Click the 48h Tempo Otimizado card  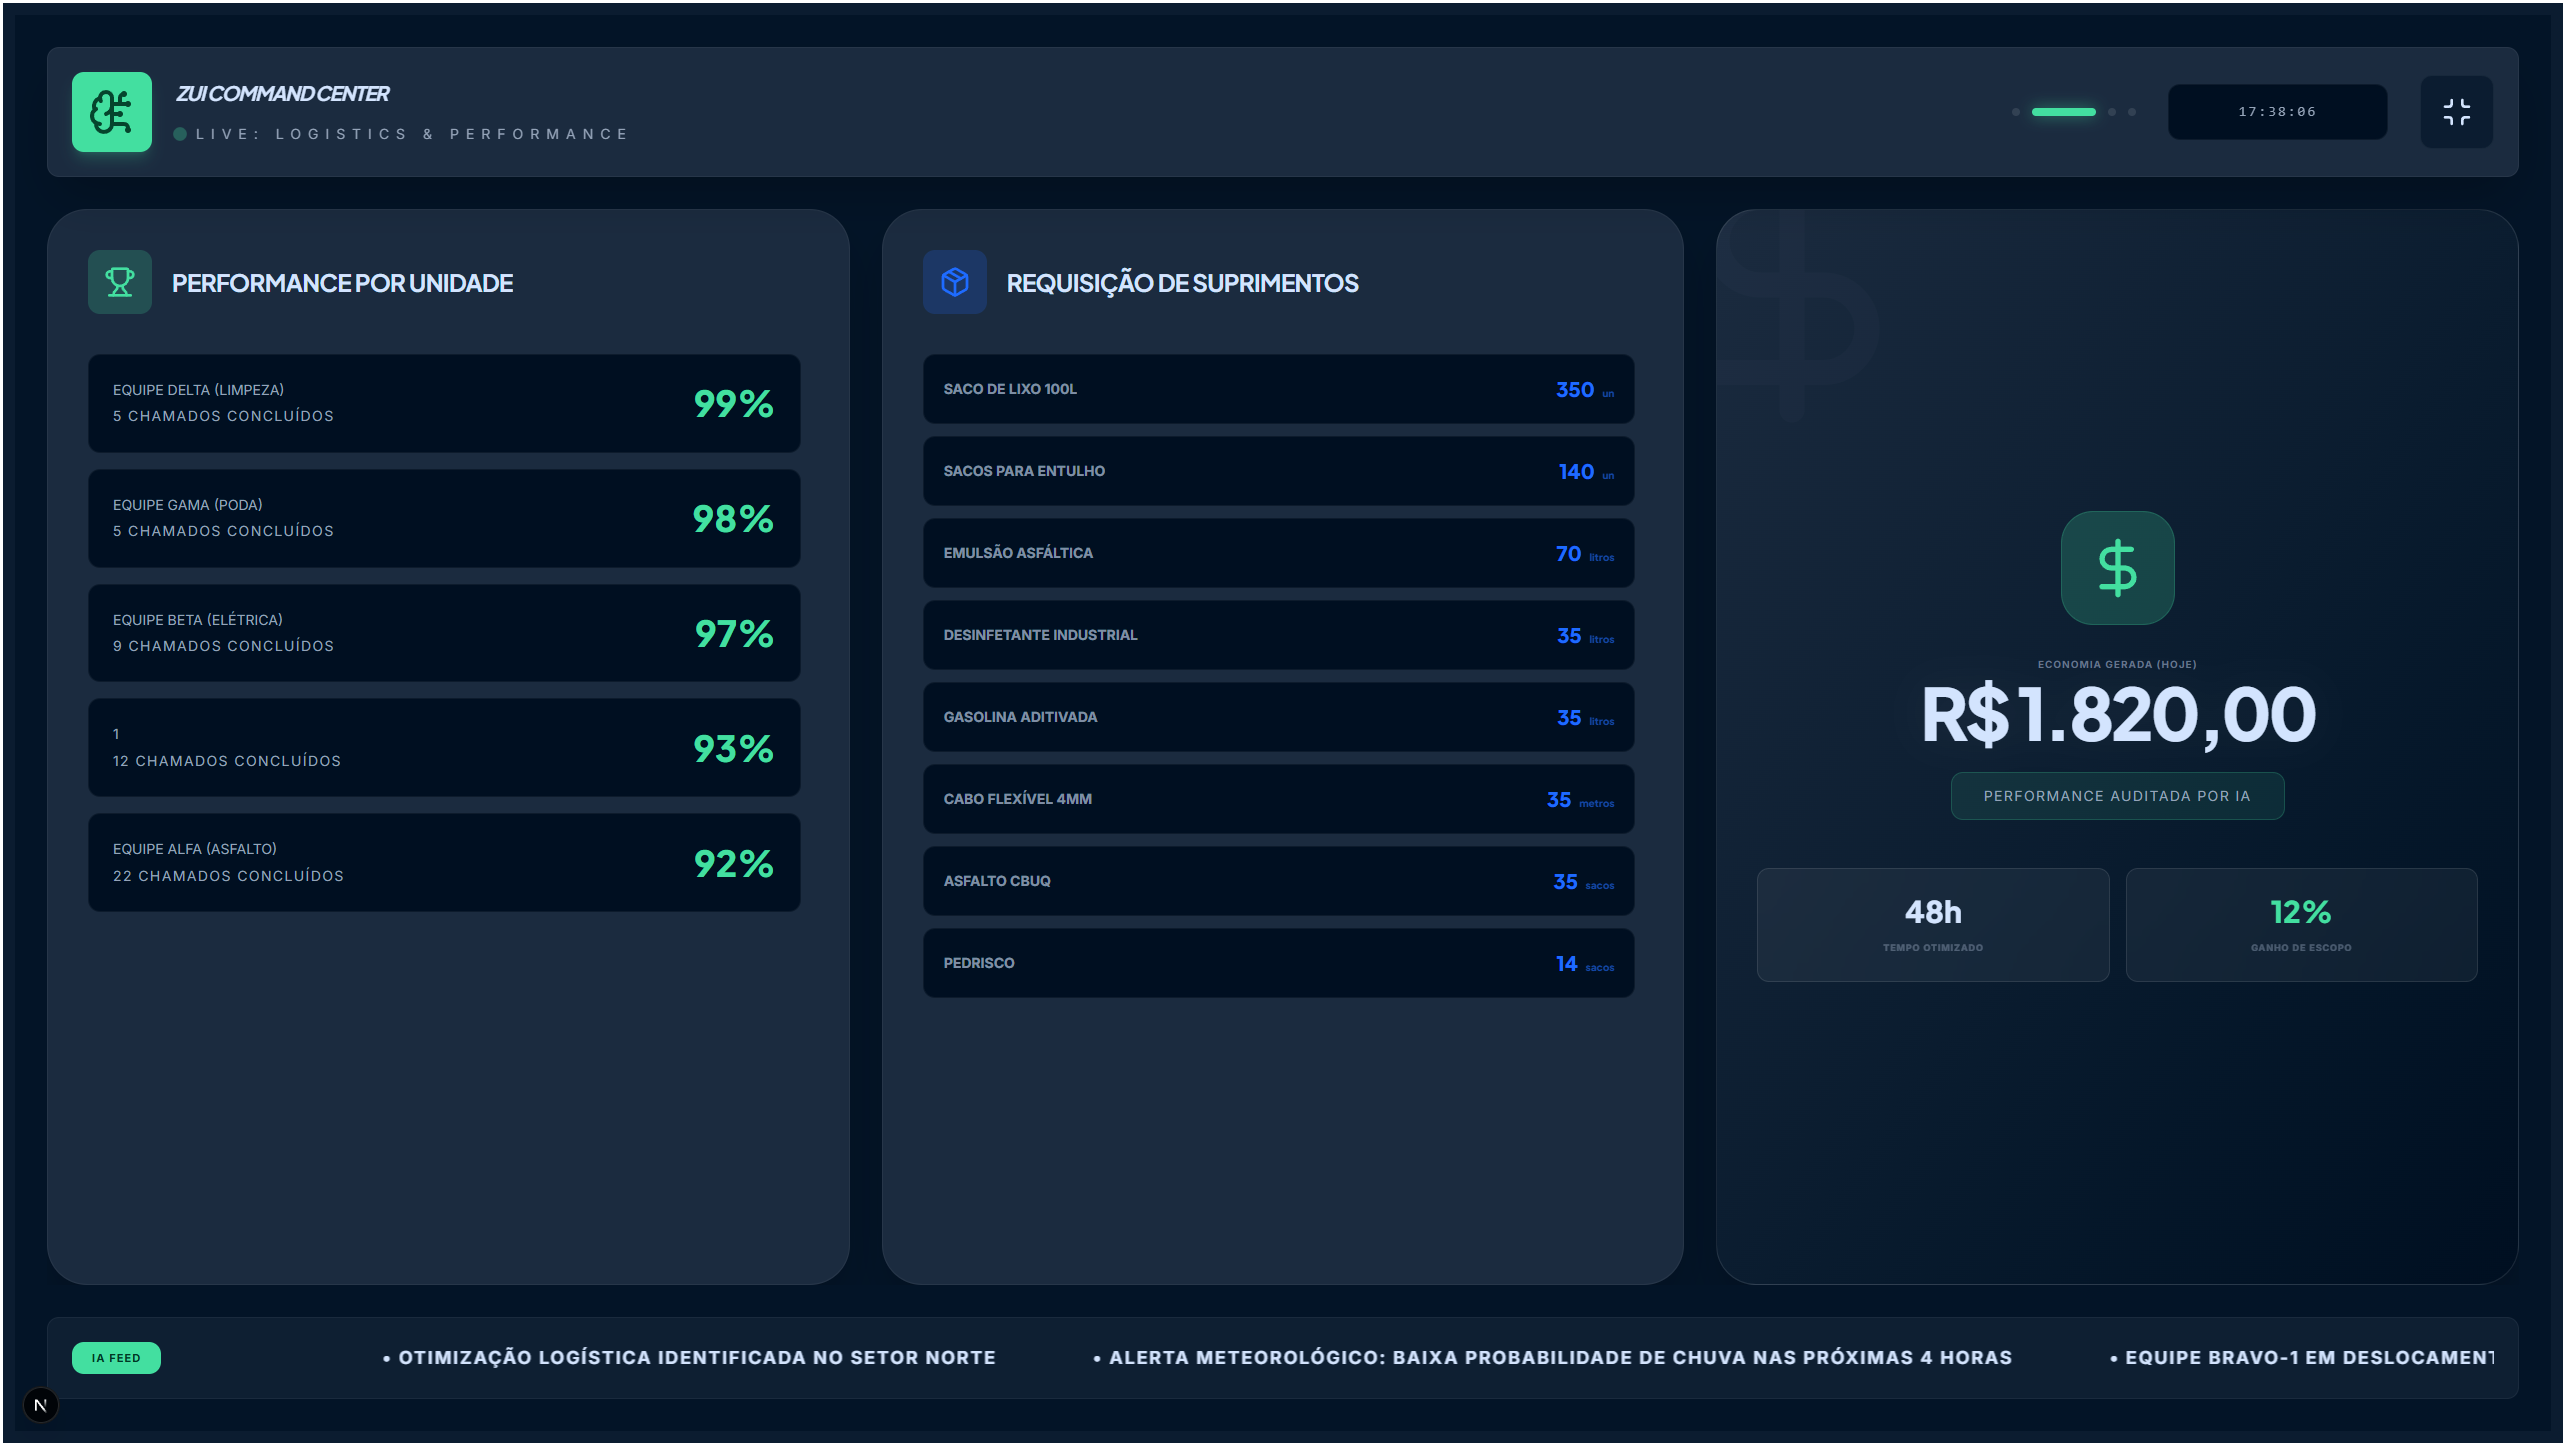click(x=1933, y=925)
